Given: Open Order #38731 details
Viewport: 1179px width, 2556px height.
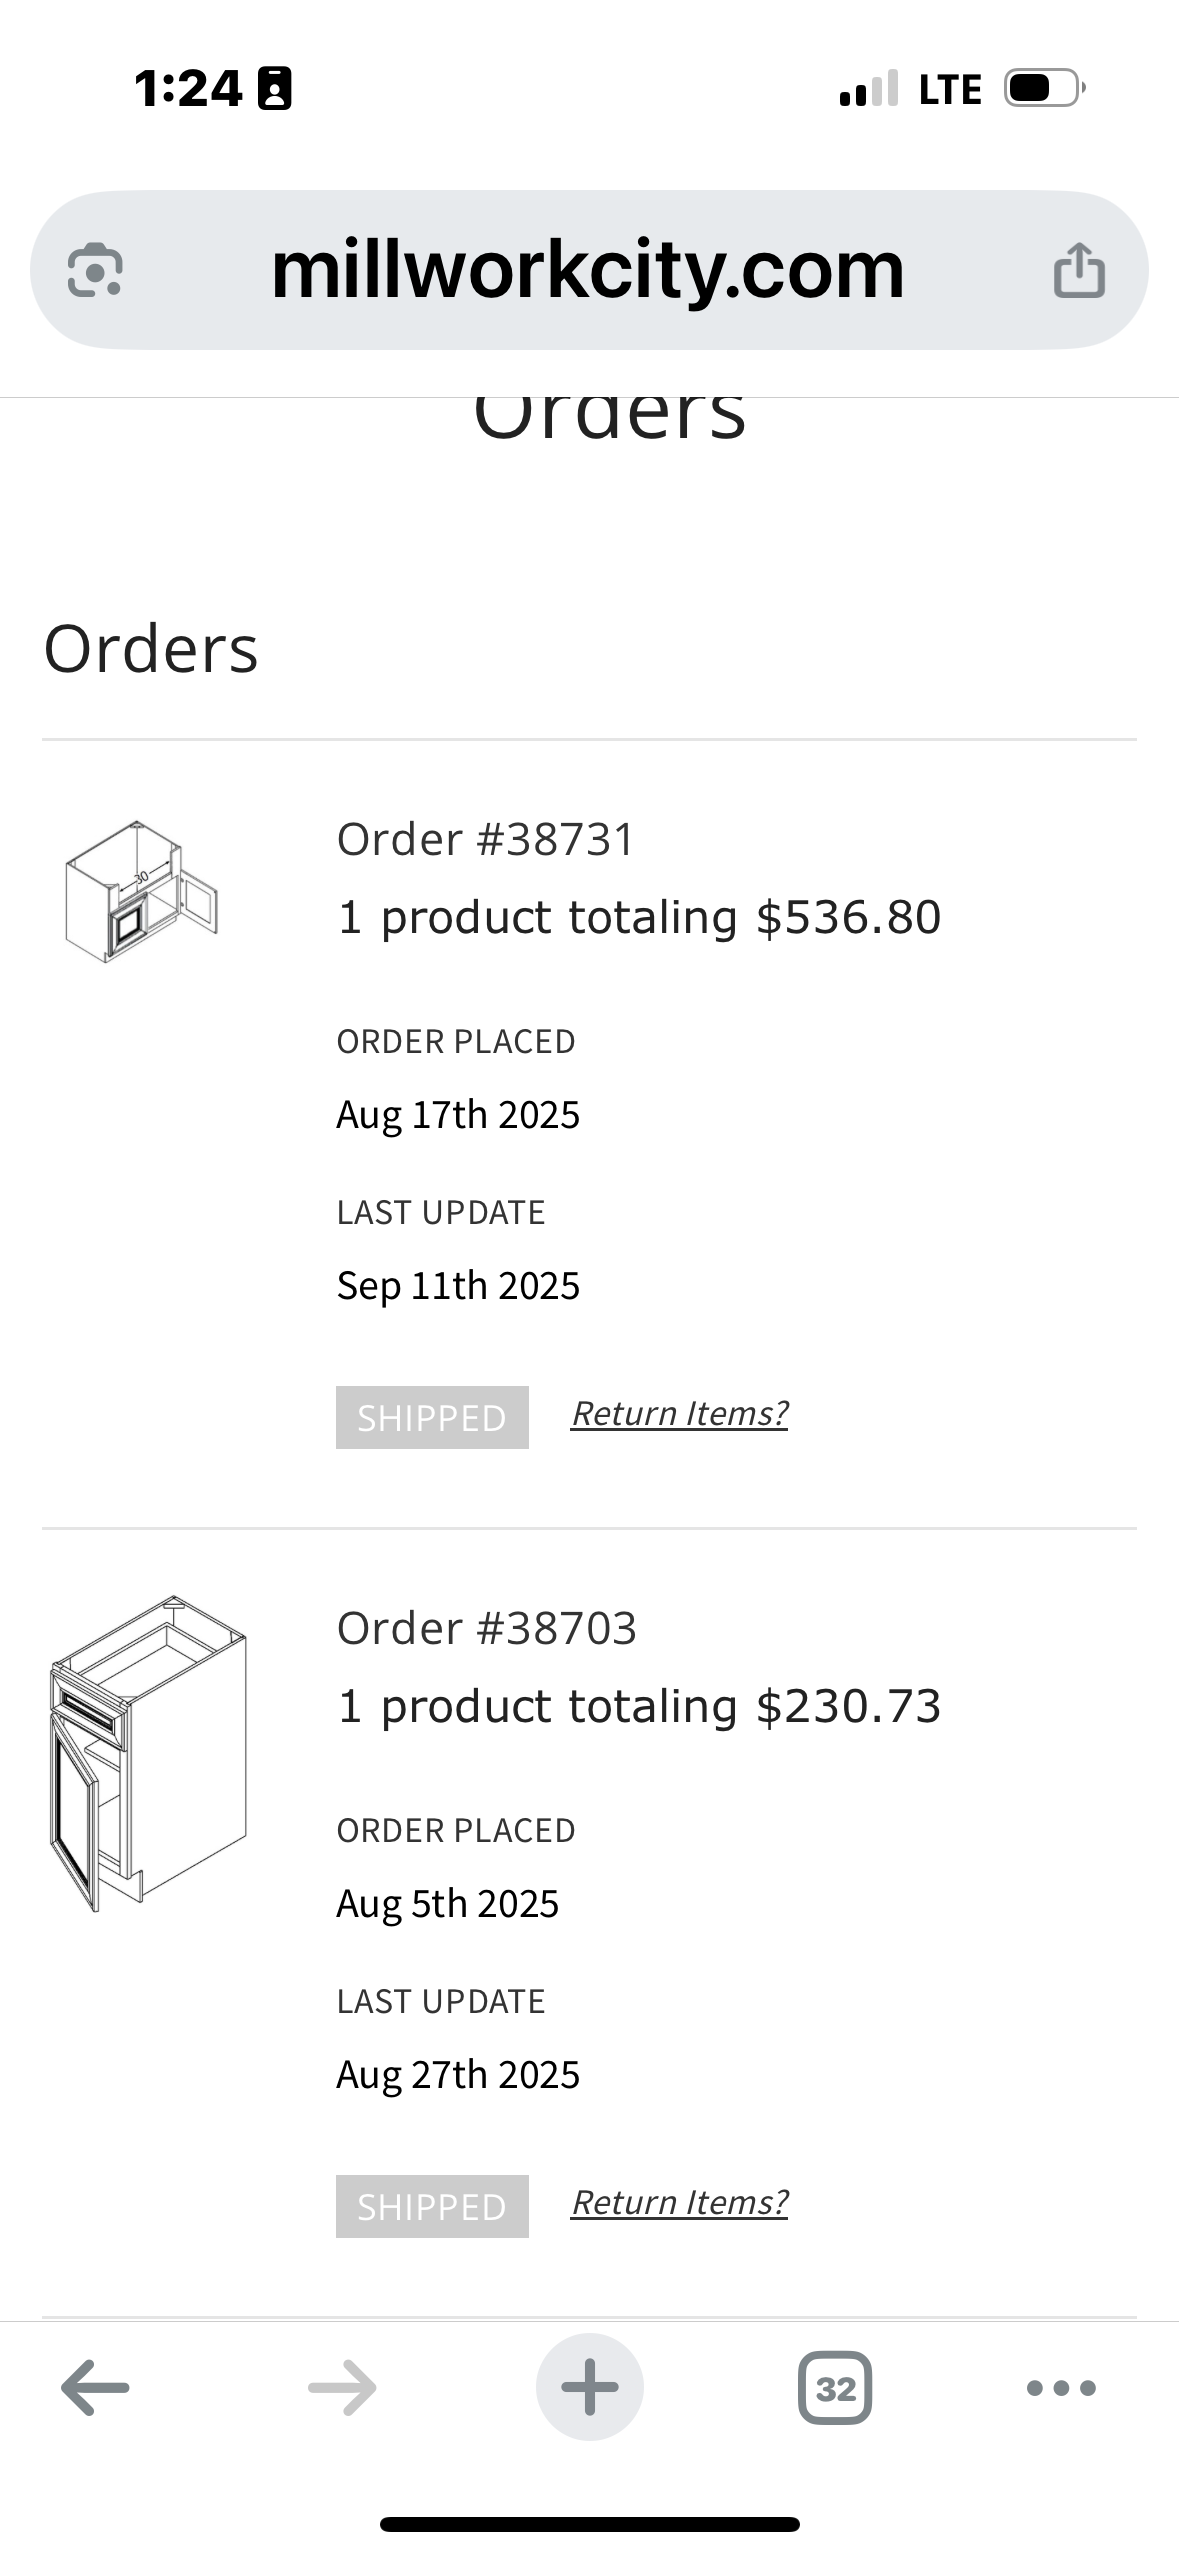Looking at the screenshot, I should (486, 839).
